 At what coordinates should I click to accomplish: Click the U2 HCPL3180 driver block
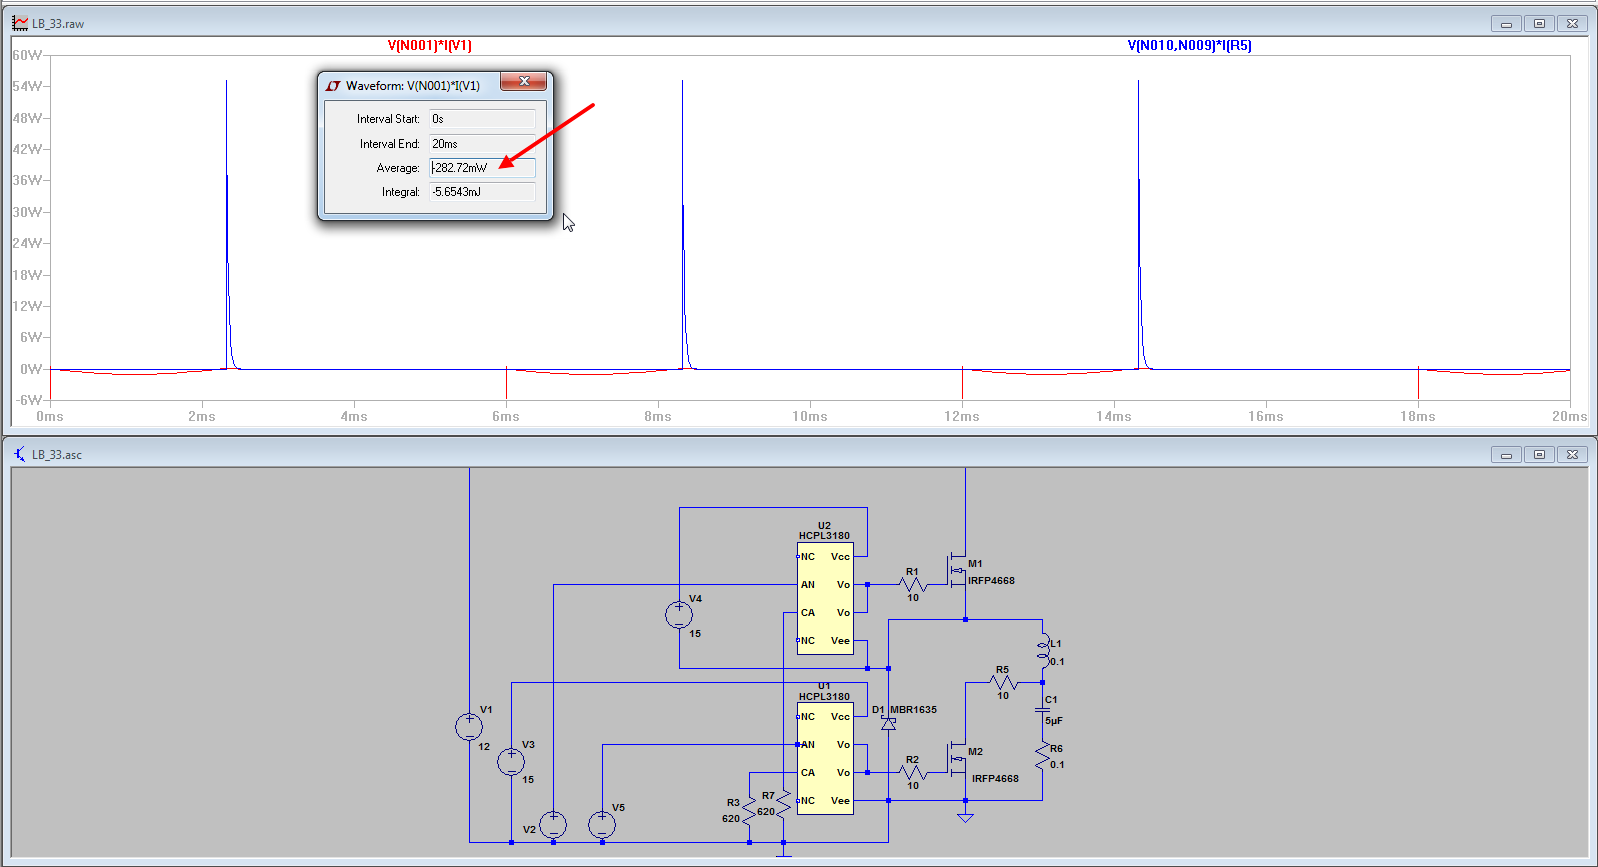(825, 598)
